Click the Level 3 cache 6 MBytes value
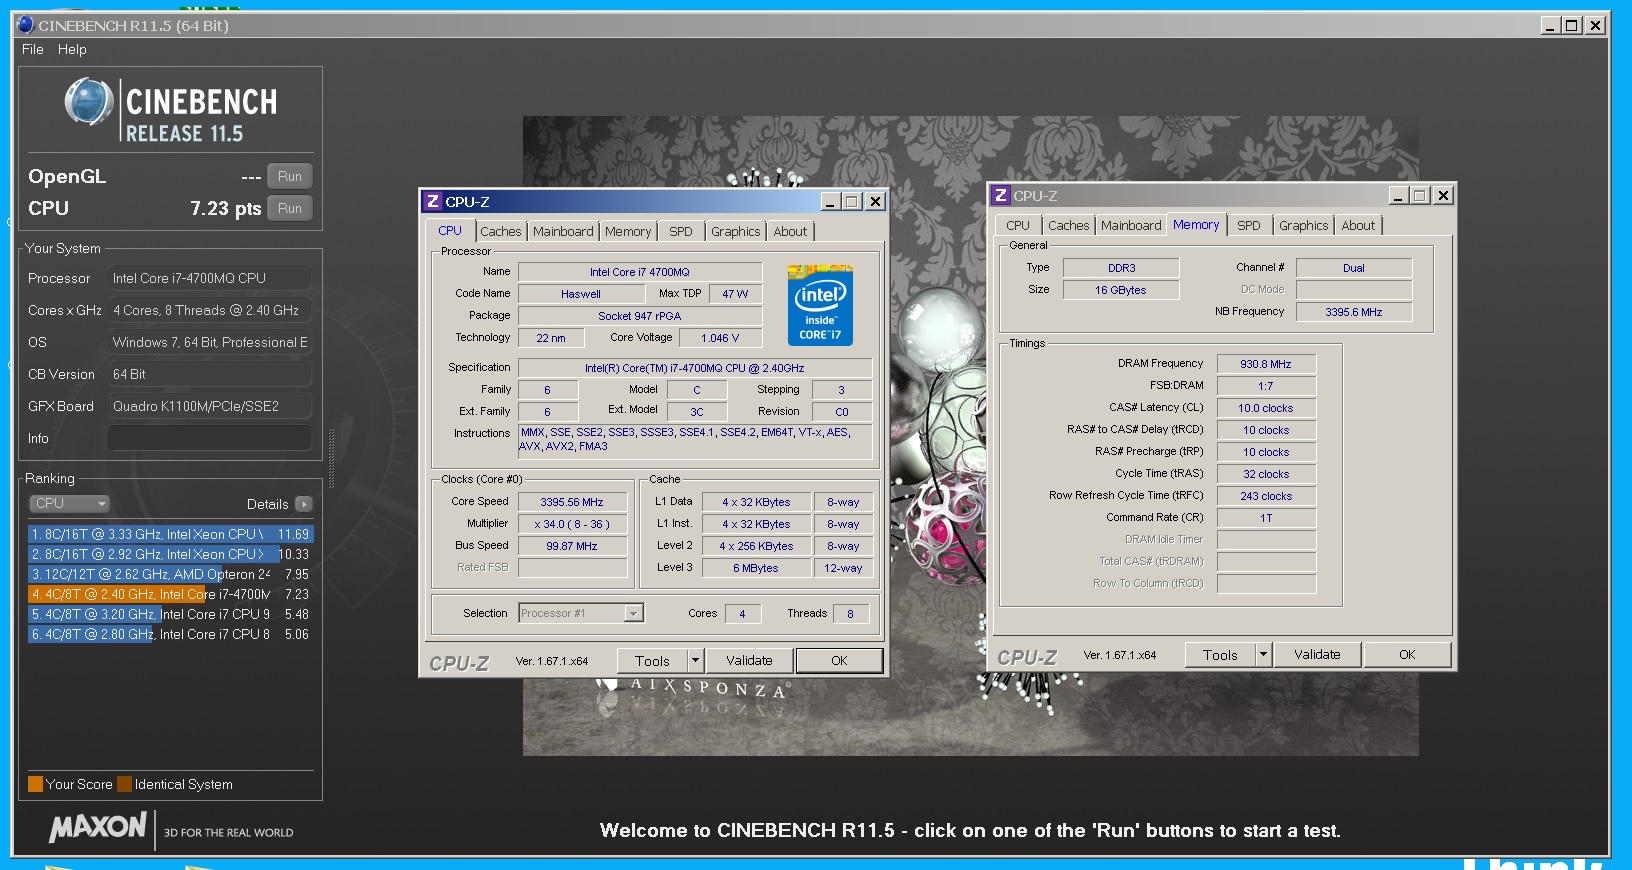The image size is (1632, 870). 756,568
